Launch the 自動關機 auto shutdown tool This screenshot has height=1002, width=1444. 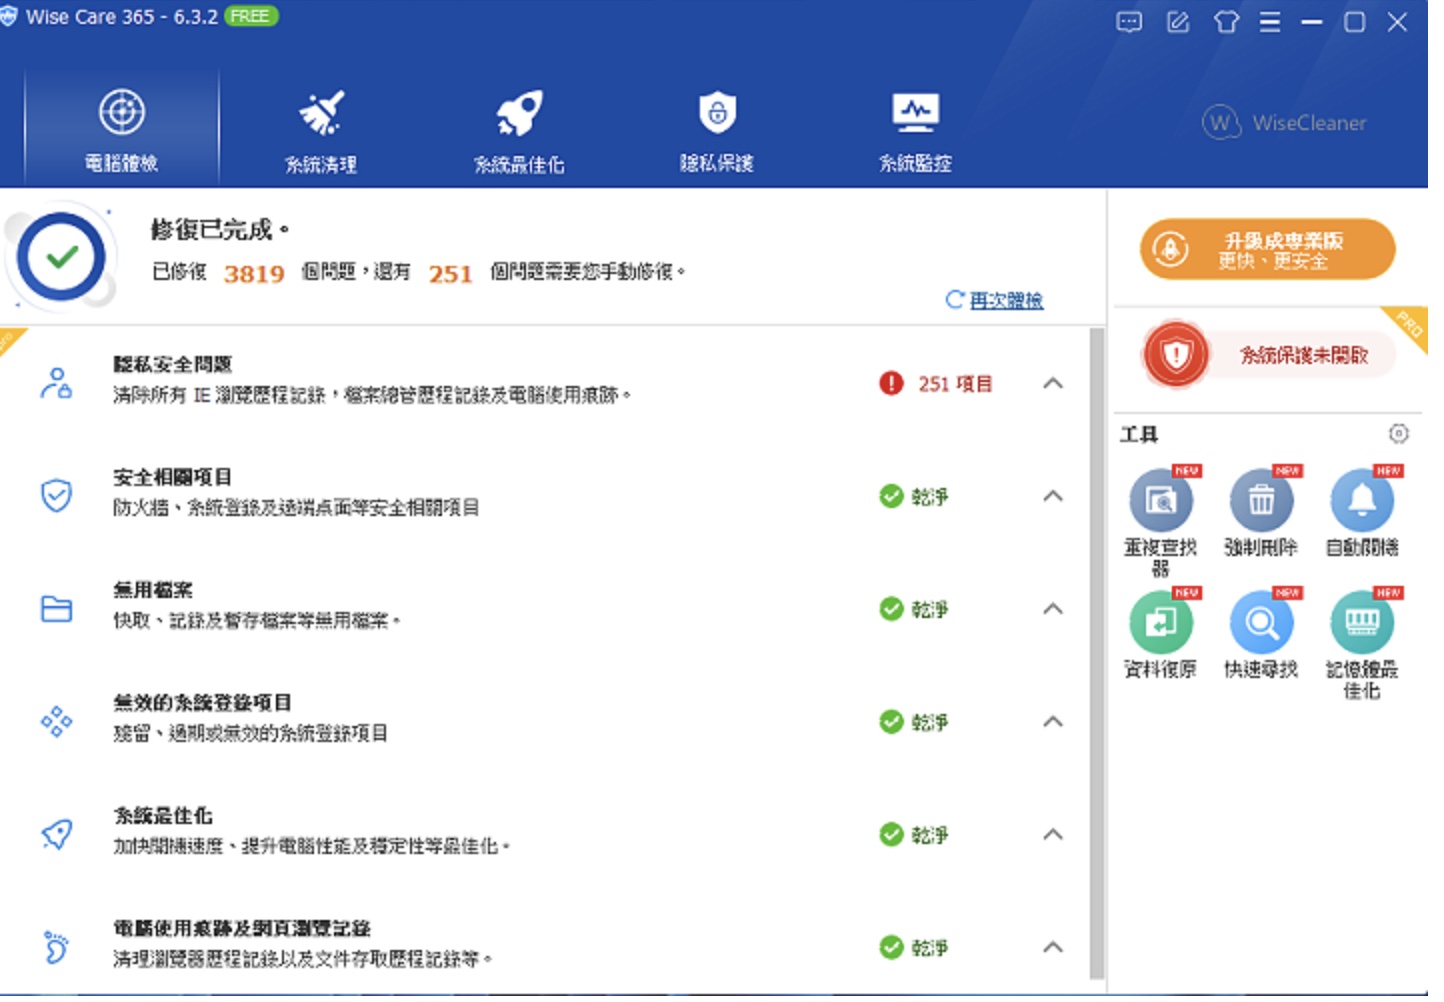click(x=1362, y=512)
